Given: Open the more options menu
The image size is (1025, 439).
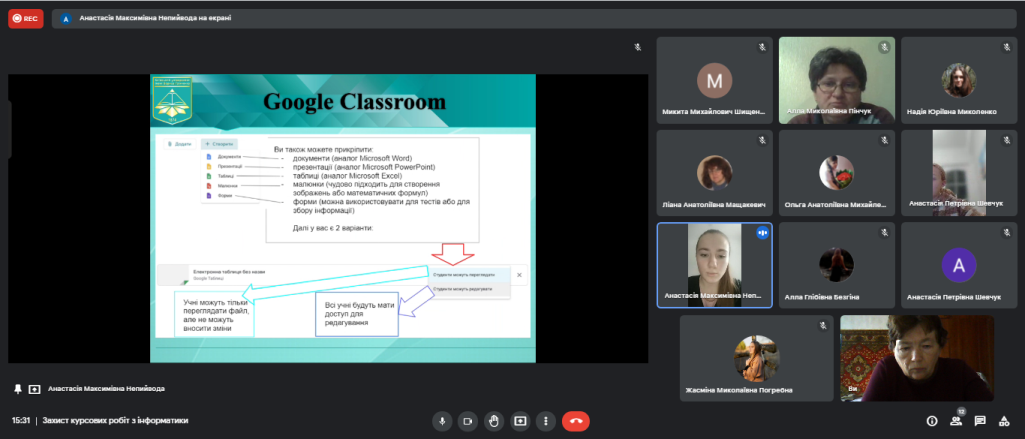Looking at the screenshot, I should tap(545, 421).
